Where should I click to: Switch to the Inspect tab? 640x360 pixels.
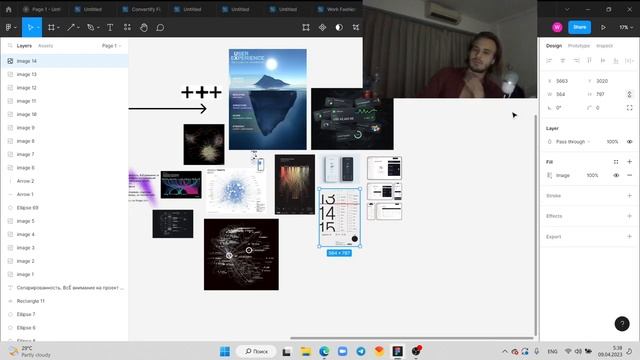[604, 46]
